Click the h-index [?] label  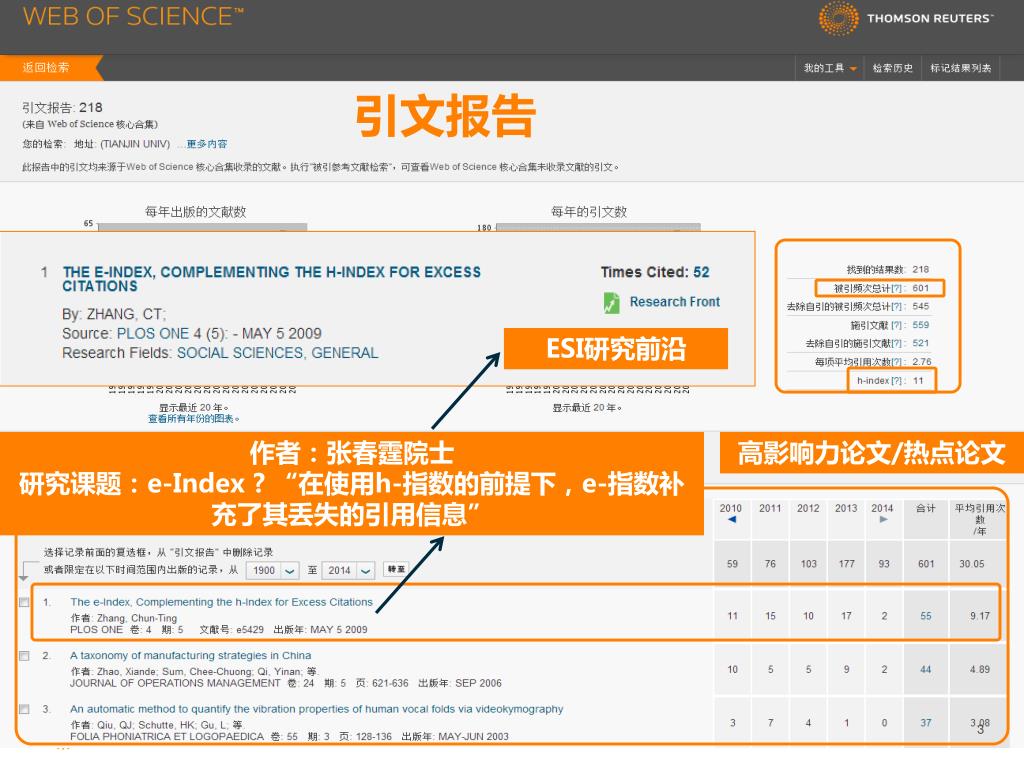[x=881, y=381]
